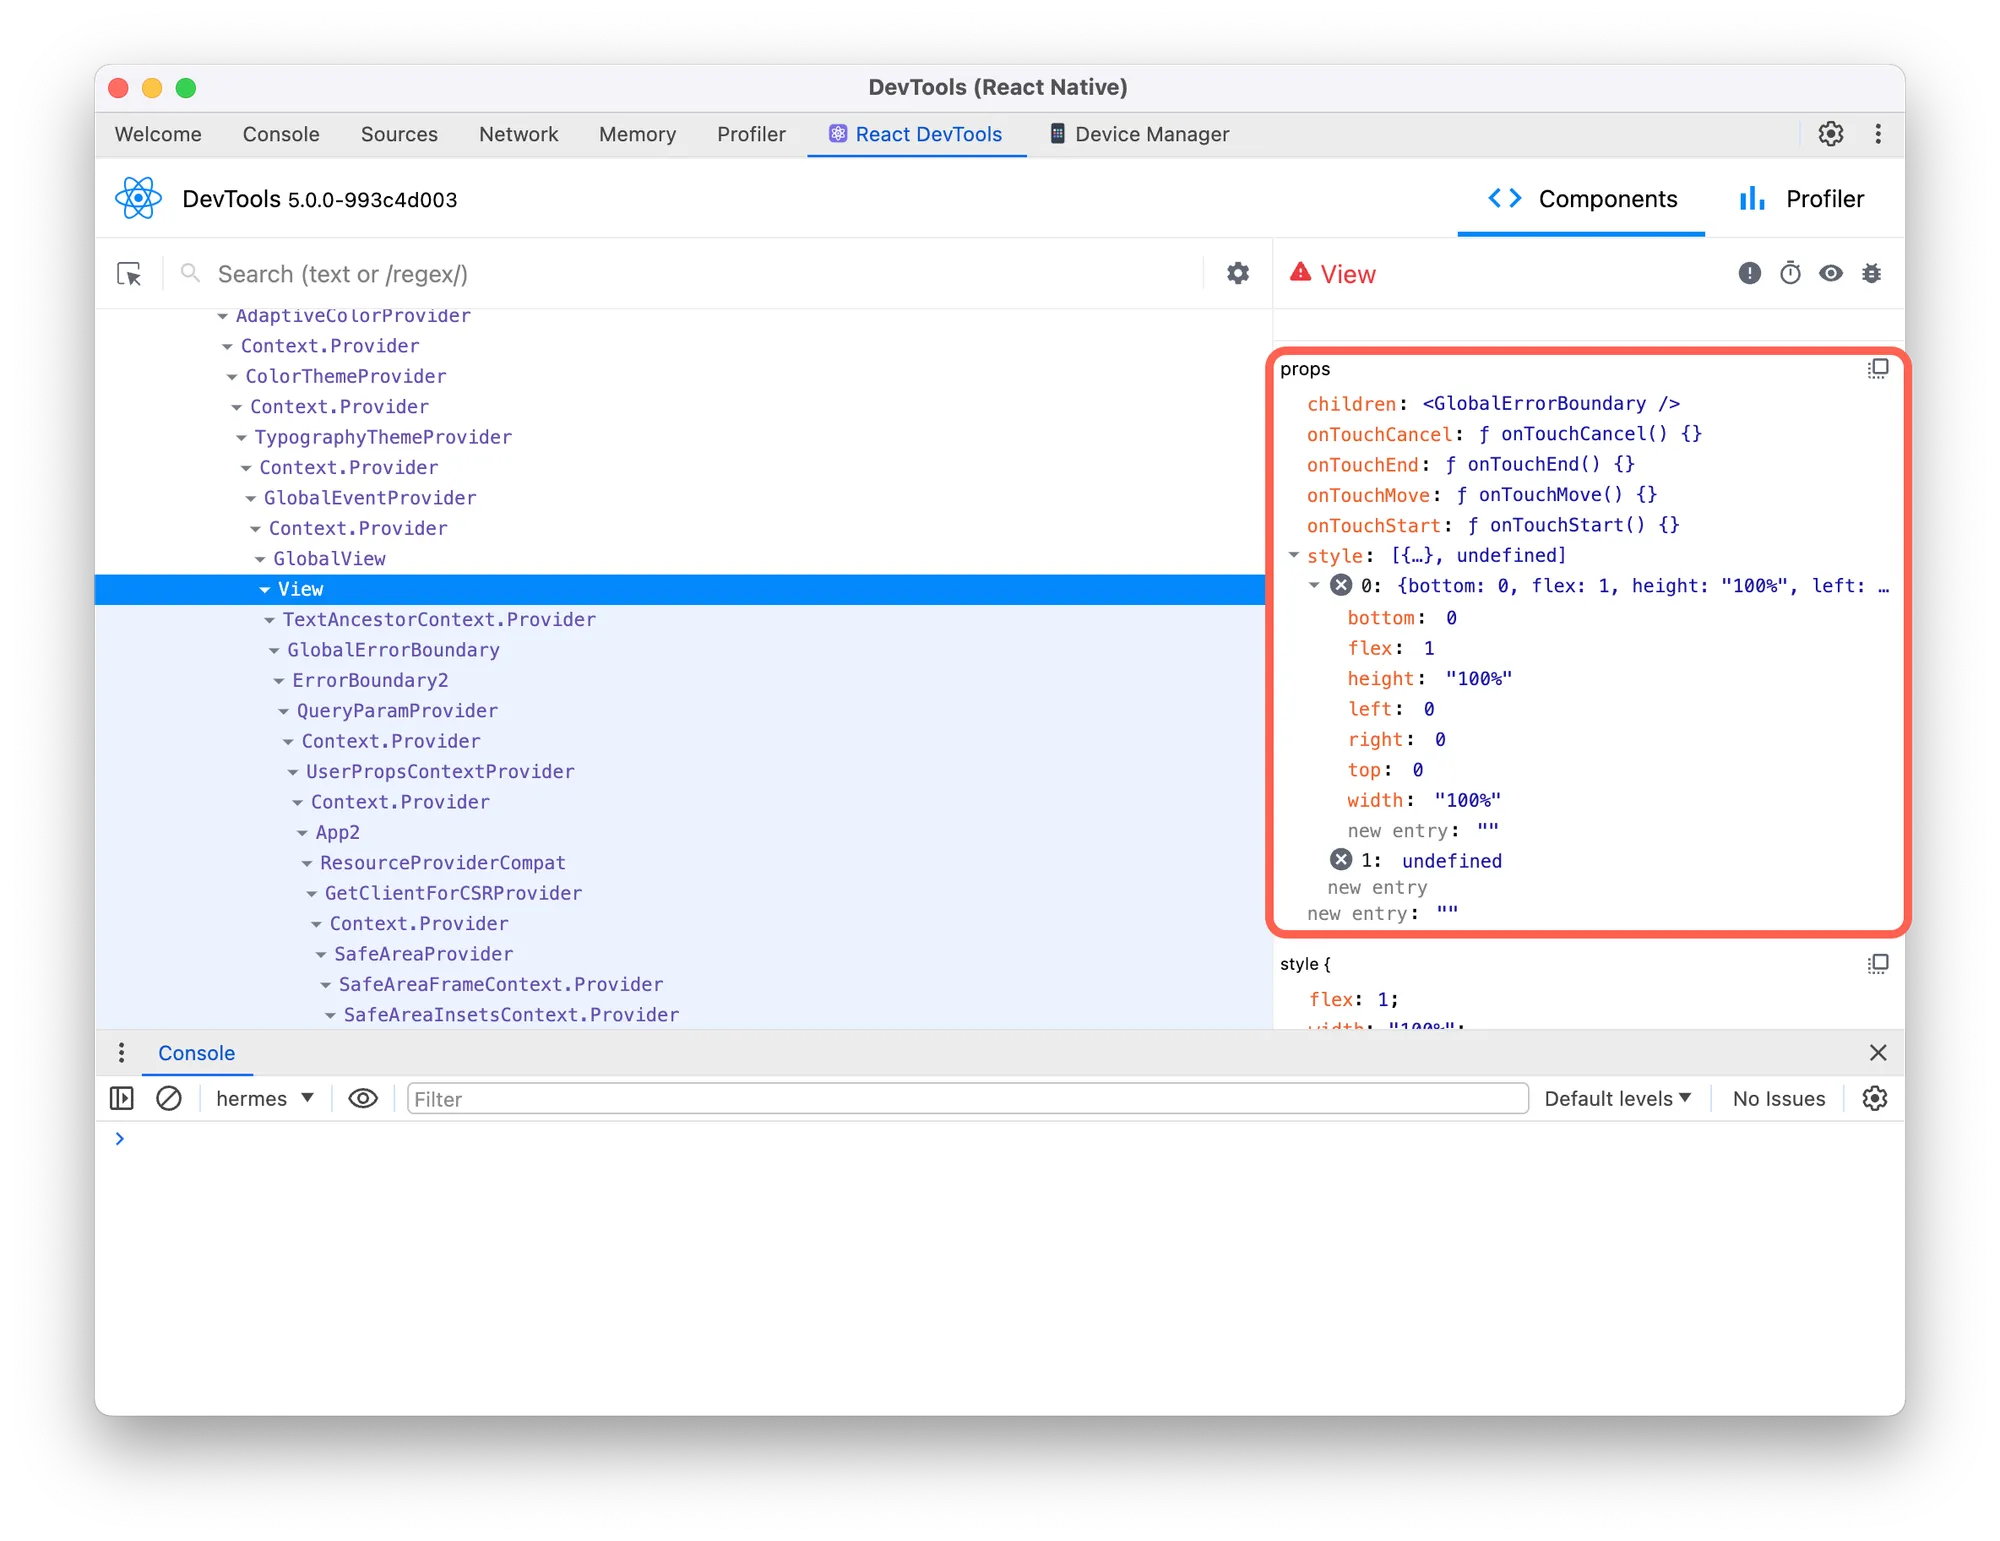Switch to the Network tab
The height and width of the screenshot is (1541, 2000).
pyautogui.click(x=518, y=134)
